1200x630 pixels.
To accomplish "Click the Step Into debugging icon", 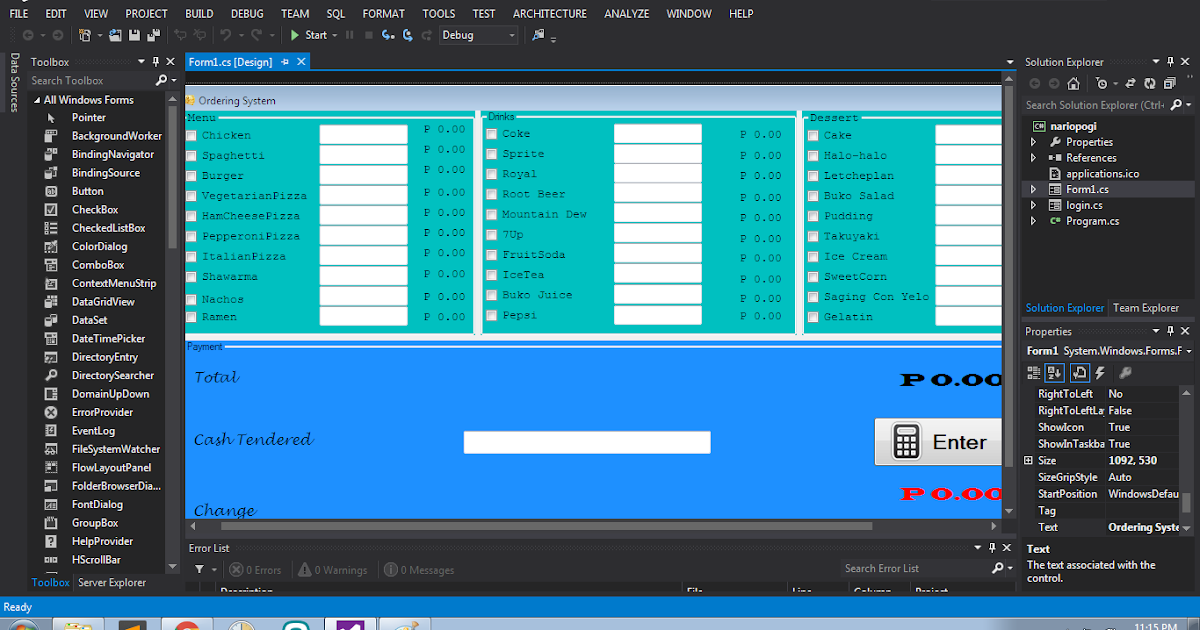I will pos(388,35).
